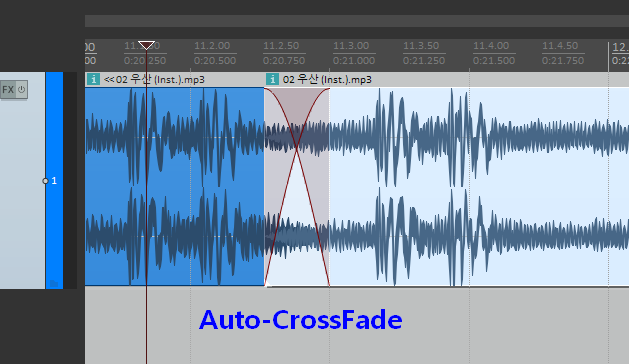Click the second item's name '02 우산 (Inst.).mp3'
The width and height of the screenshot is (629, 364).
pos(327,79)
